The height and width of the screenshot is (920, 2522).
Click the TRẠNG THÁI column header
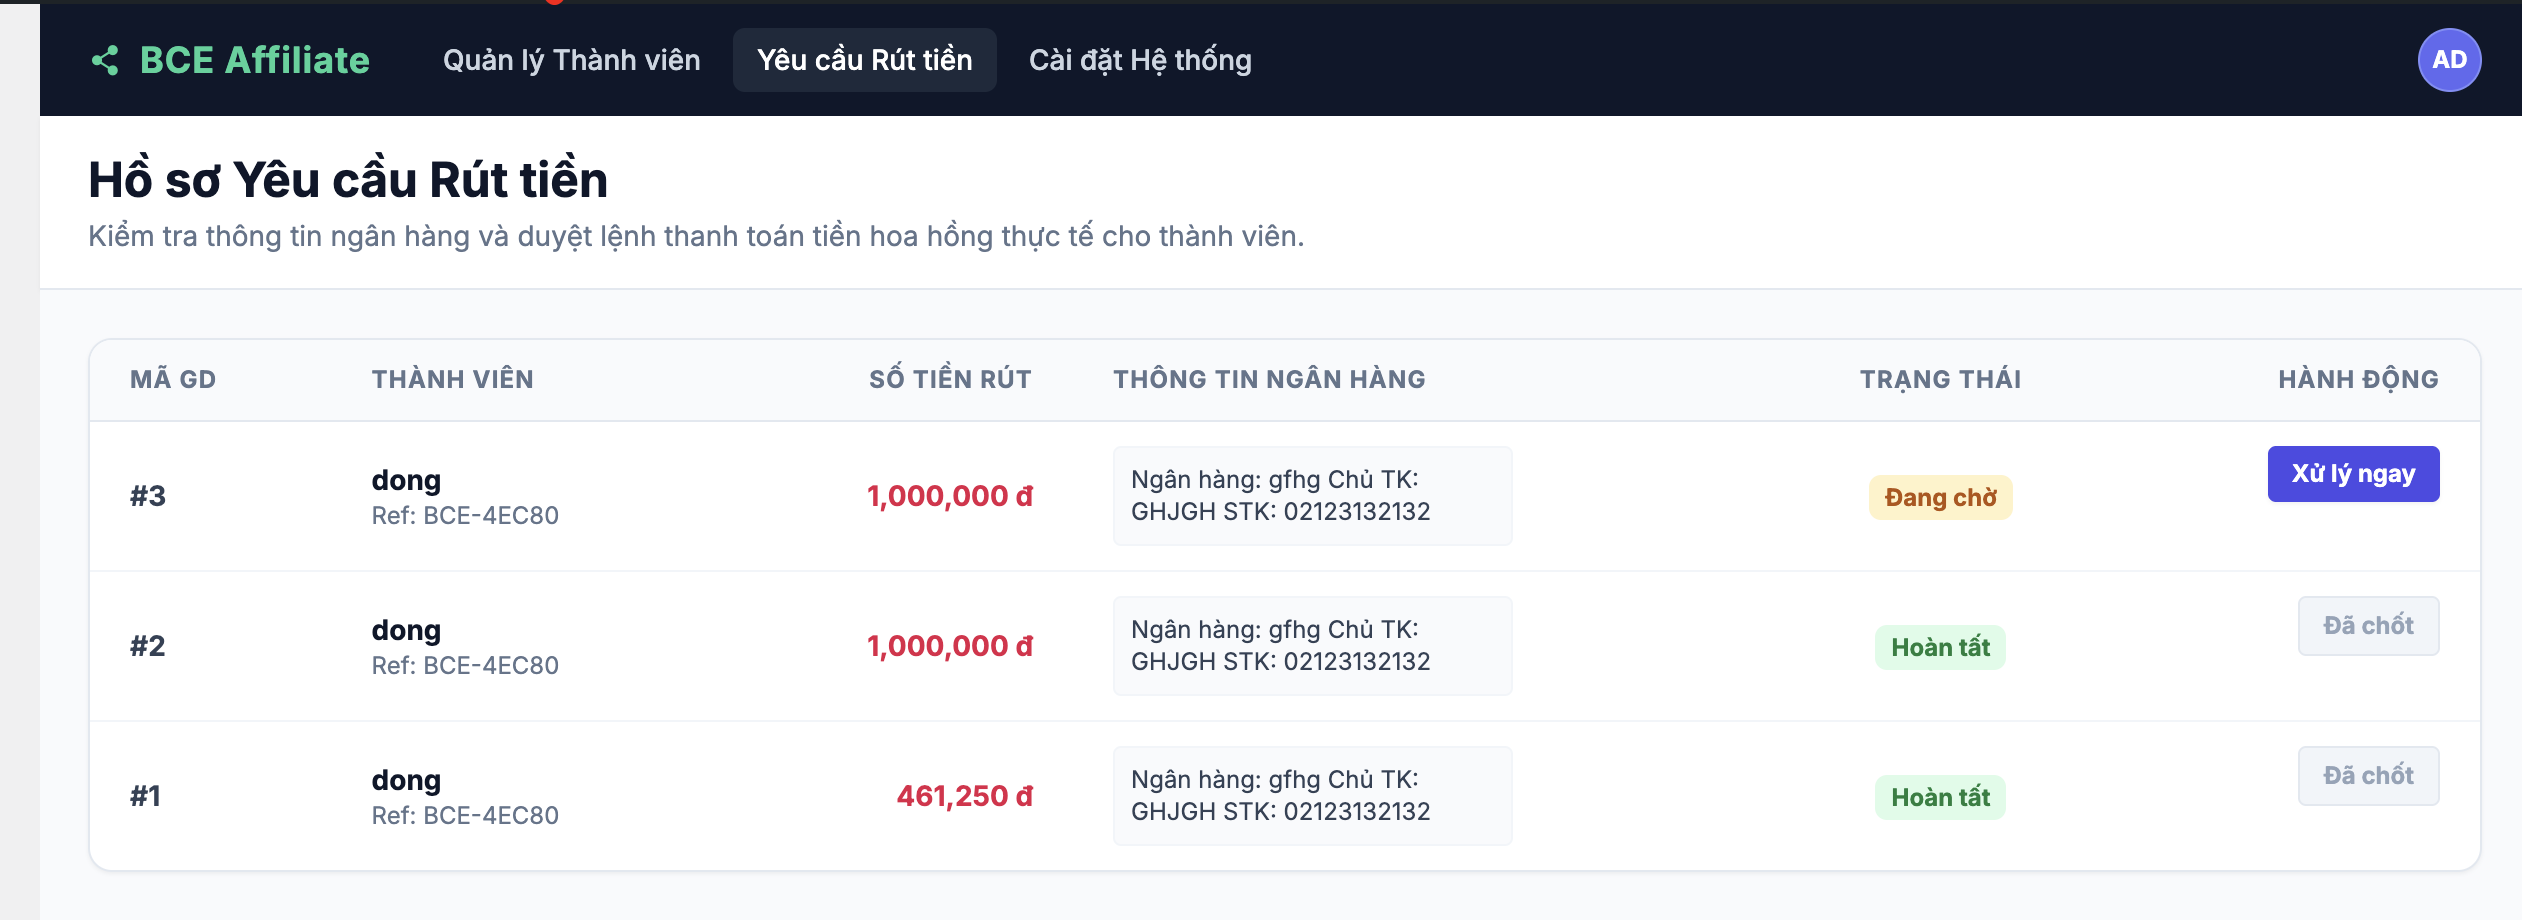[1940, 379]
